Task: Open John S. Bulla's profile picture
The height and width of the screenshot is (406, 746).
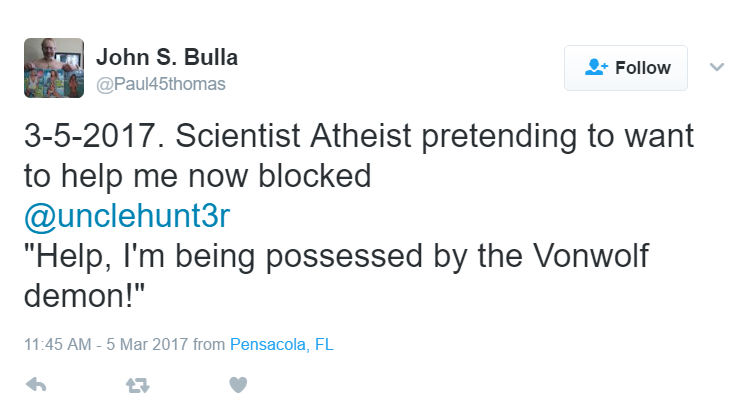Action: [54, 68]
